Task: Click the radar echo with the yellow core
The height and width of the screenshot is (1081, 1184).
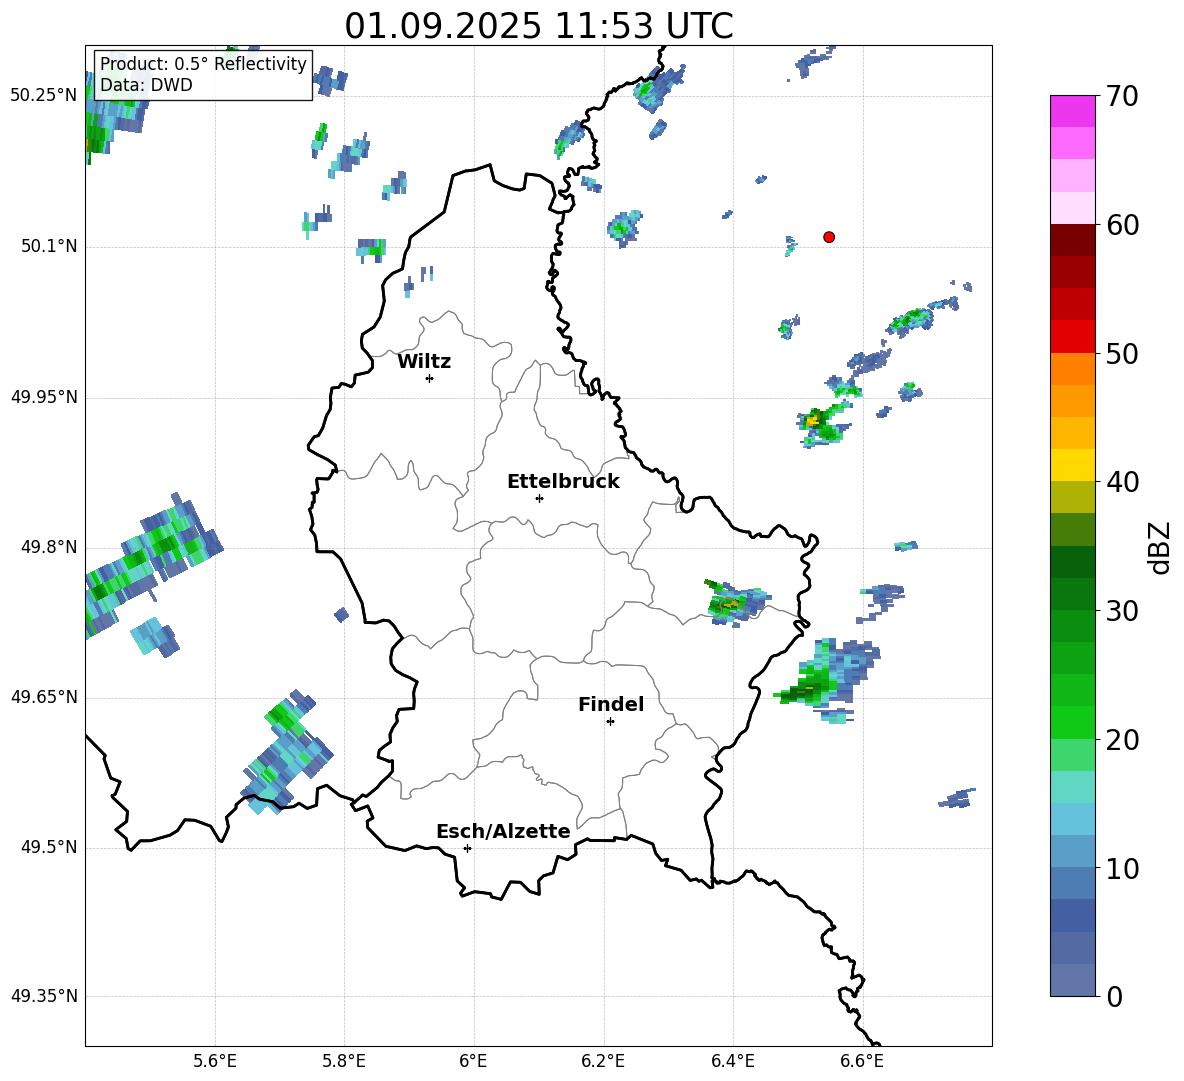Action: [814, 421]
